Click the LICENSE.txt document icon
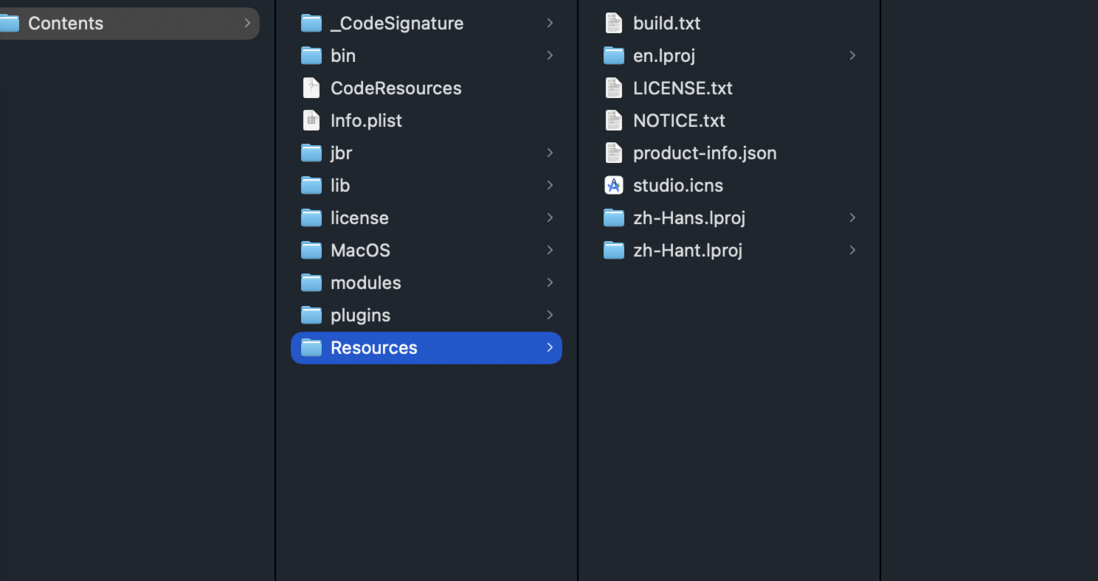Viewport: 1098px width, 581px height. click(614, 88)
